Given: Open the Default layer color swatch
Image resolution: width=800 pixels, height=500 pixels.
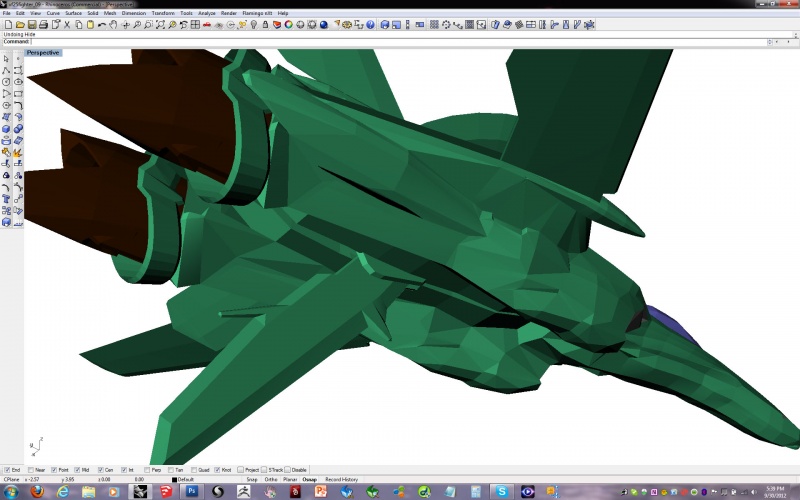Looking at the screenshot, I should 174,480.
